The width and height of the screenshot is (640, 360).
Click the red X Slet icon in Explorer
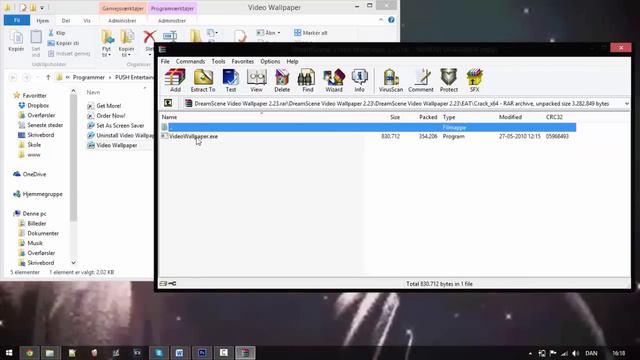coord(149,37)
